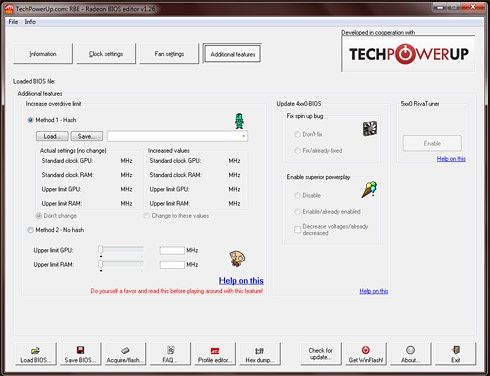Open the large bold Help on this link
The height and width of the screenshot is (376, 490).
tap(241, 281)
